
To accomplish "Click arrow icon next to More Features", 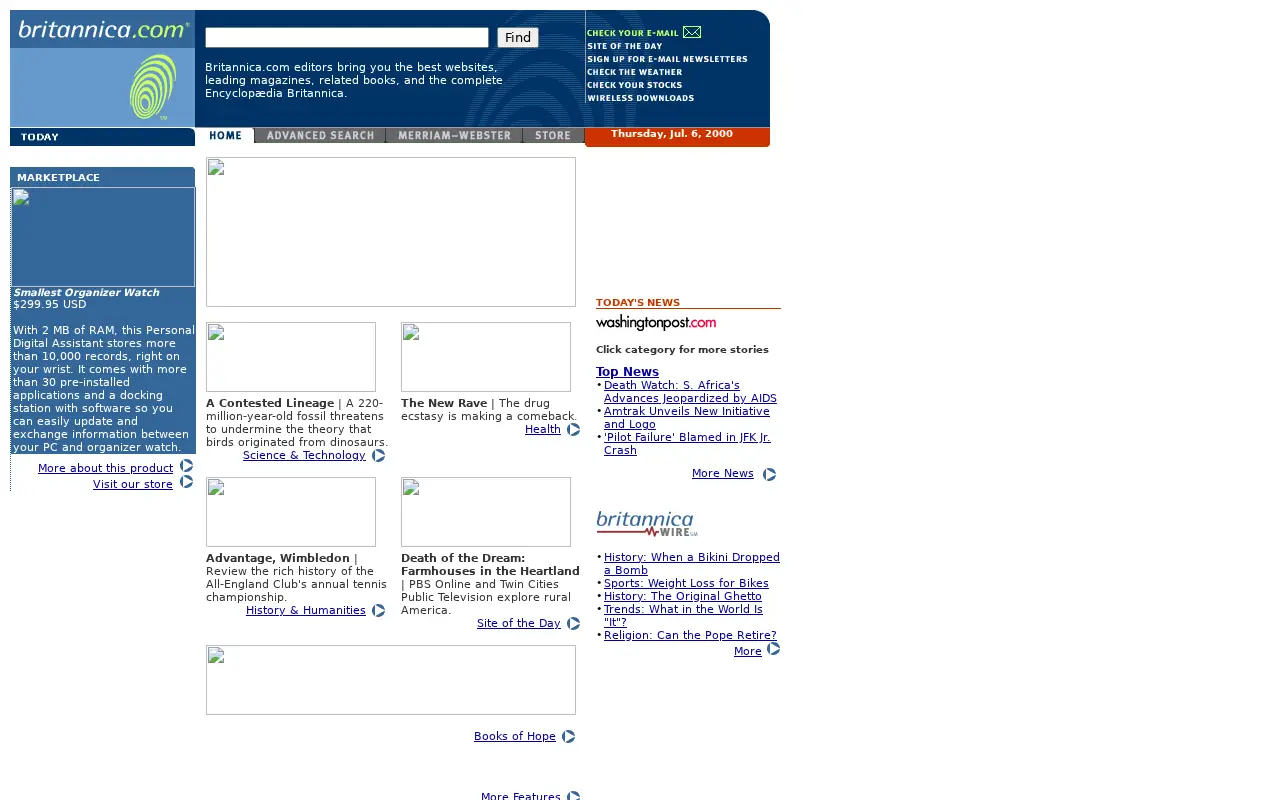I will pyautogui.click(x=573, y=796).
